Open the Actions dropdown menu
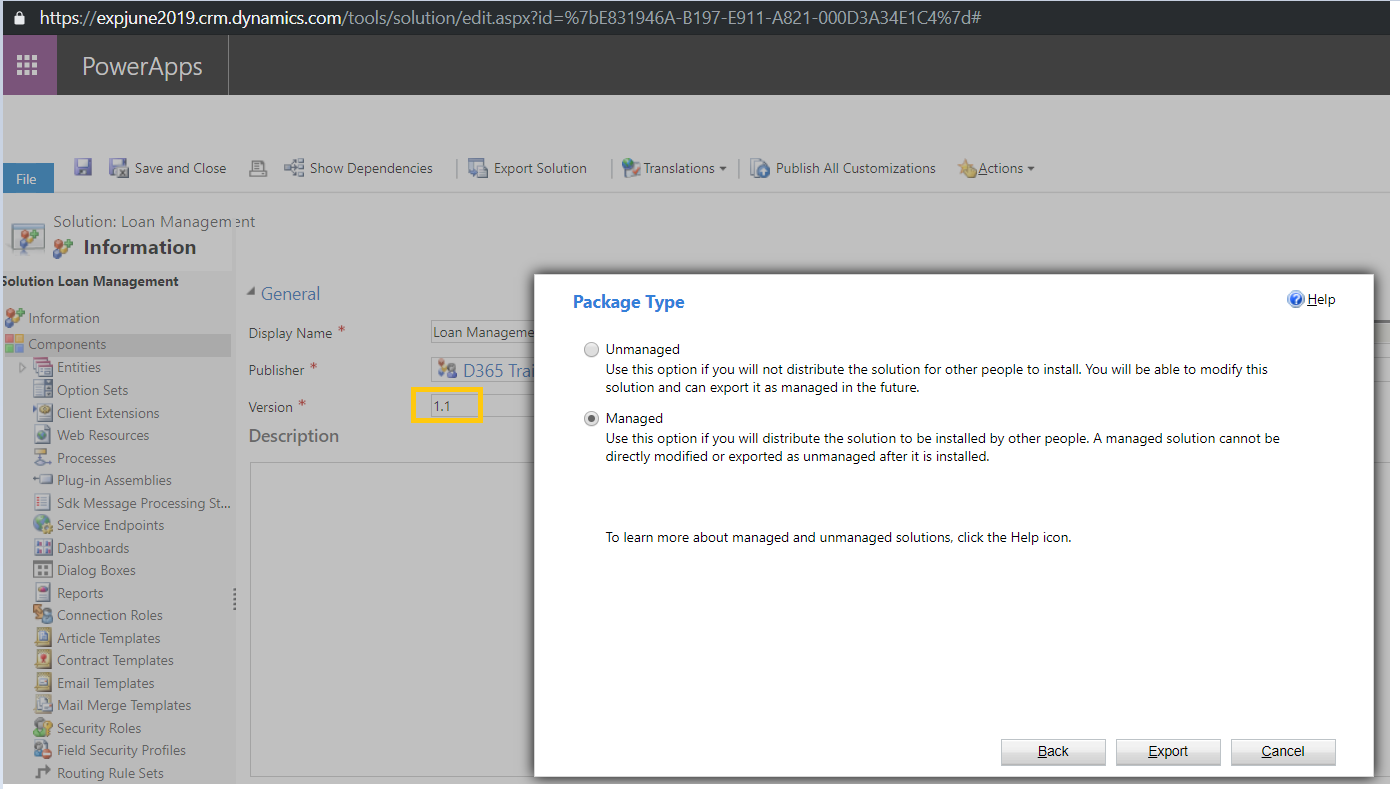This screenshot has width=1400, height=789. pyautogui.click(x=996, y=168)
